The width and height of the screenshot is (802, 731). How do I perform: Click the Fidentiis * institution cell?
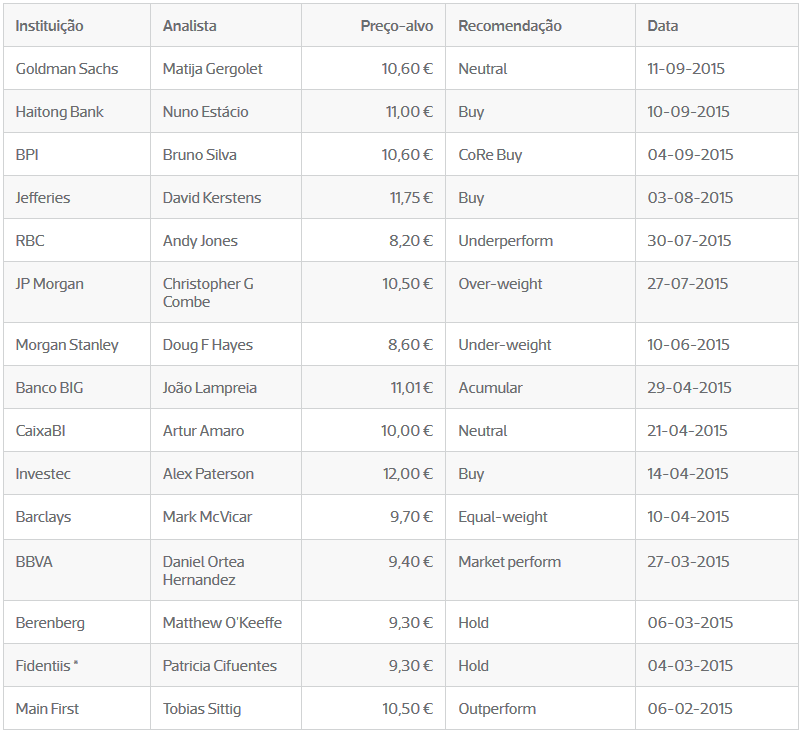pos(47,666)
